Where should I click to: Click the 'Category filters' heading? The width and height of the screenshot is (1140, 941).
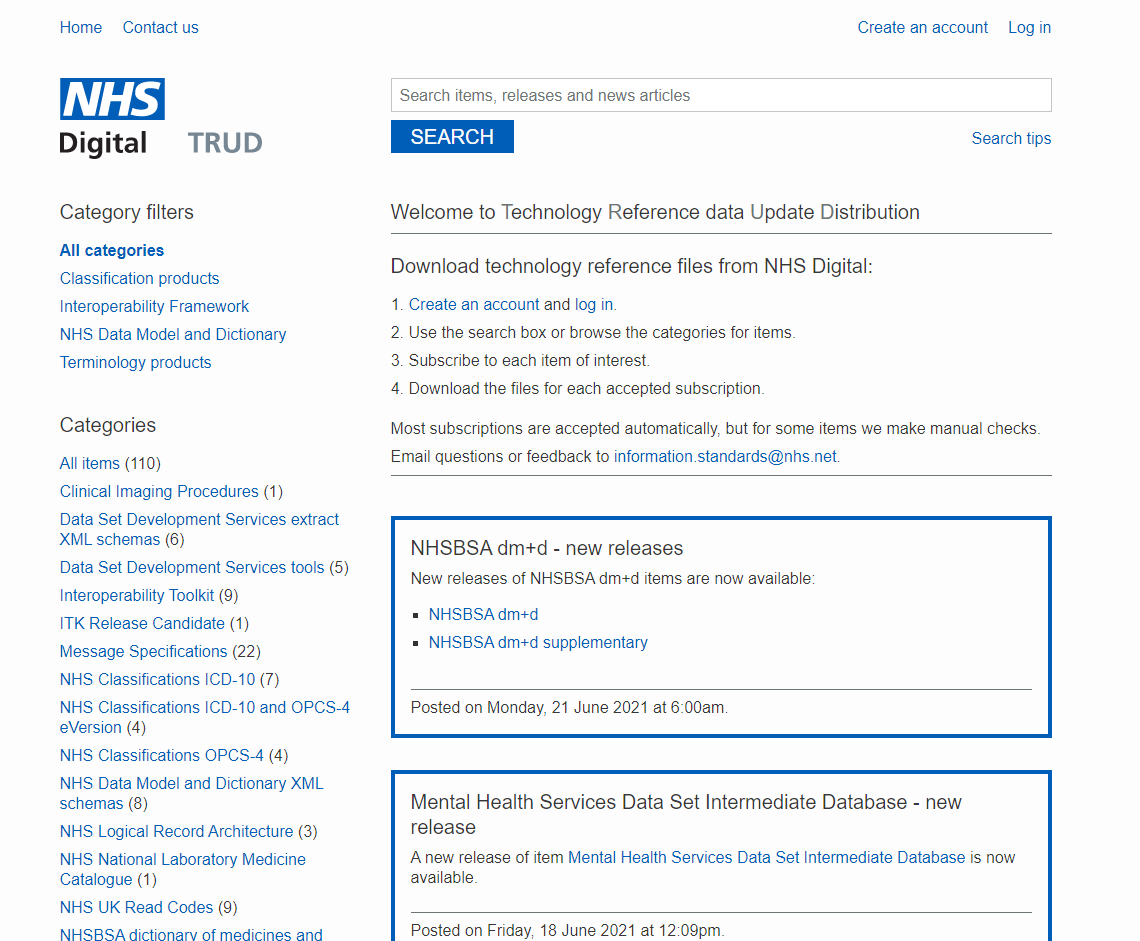click(127, 212)
